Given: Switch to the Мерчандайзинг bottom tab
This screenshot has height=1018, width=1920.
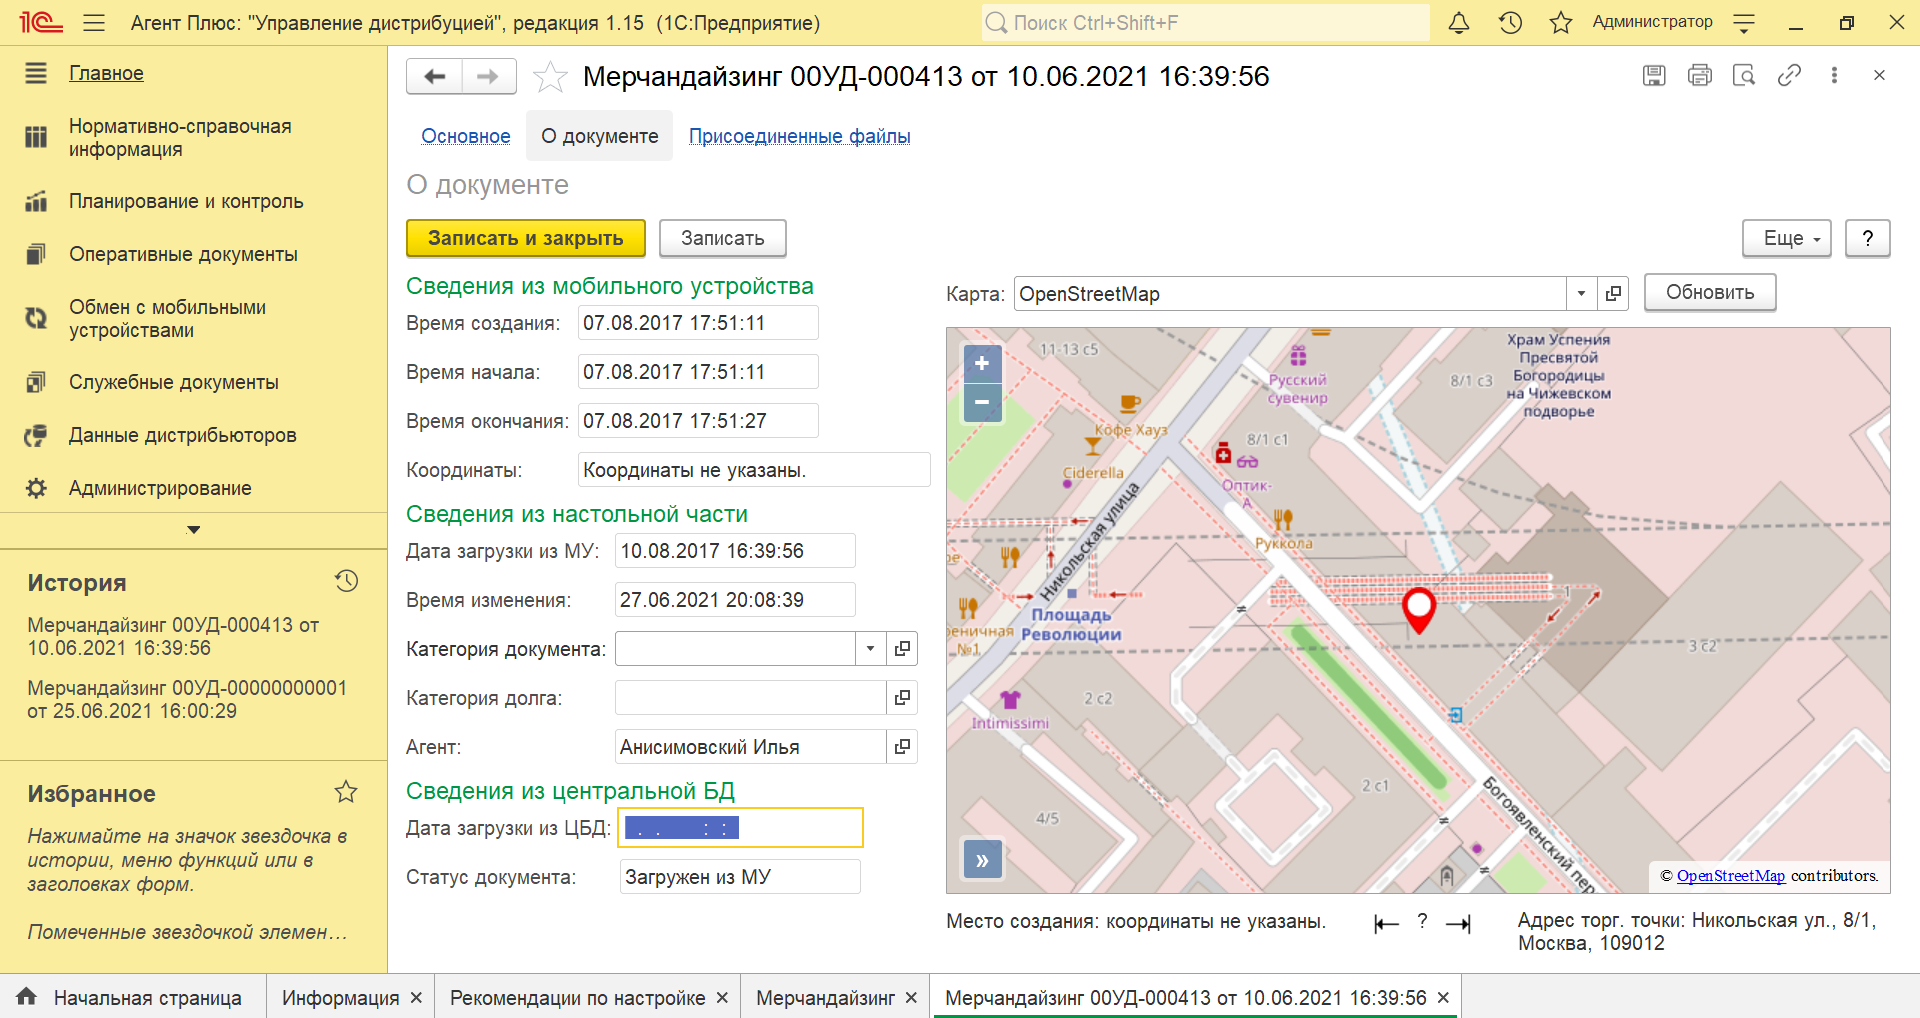Looking at the screenshot, I should pos(825,998).
